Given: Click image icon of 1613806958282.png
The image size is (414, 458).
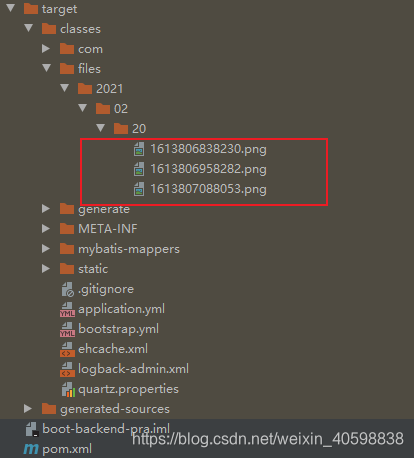Looking at the screenshot, I should coord(139,169).
